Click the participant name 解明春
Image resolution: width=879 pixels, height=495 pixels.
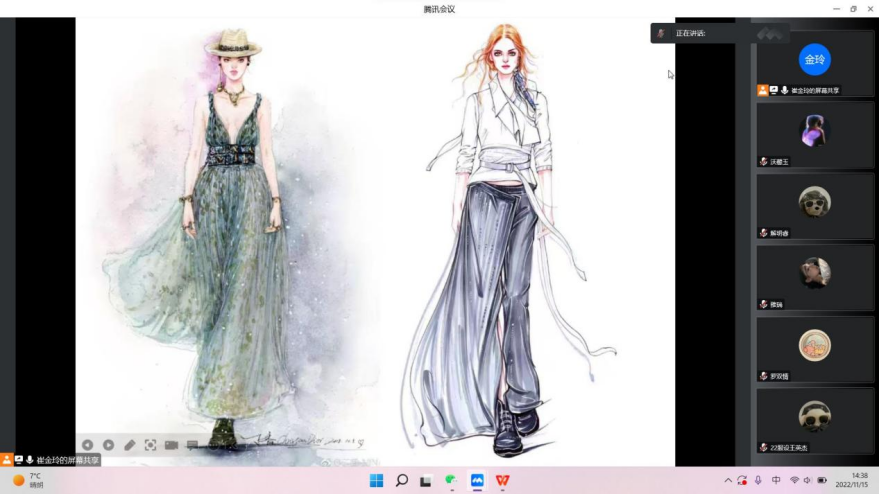coord(779,233)
